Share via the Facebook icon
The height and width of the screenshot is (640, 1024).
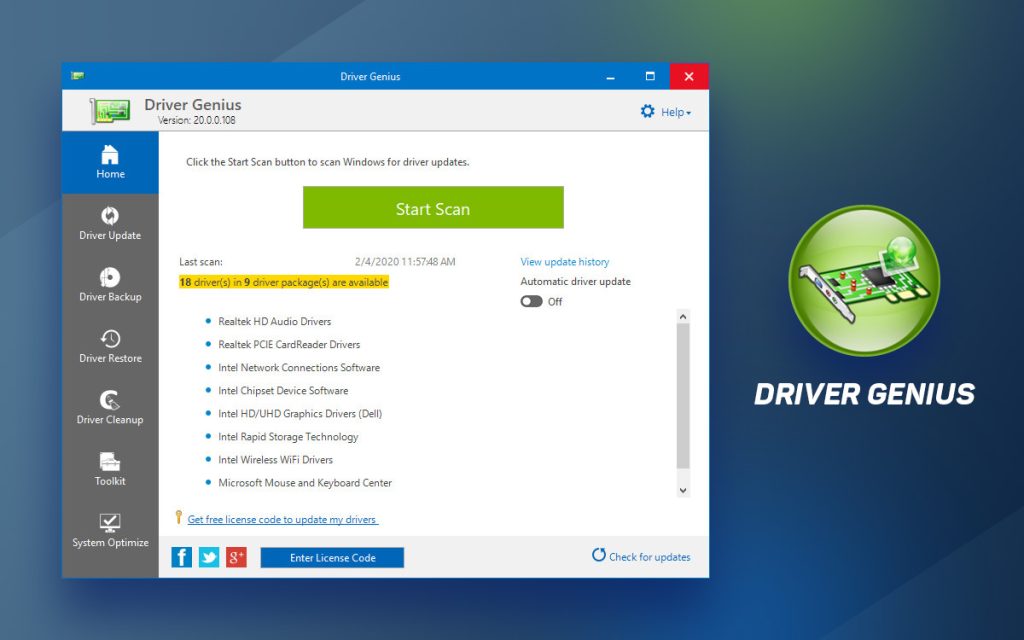[x=181, y=557]
